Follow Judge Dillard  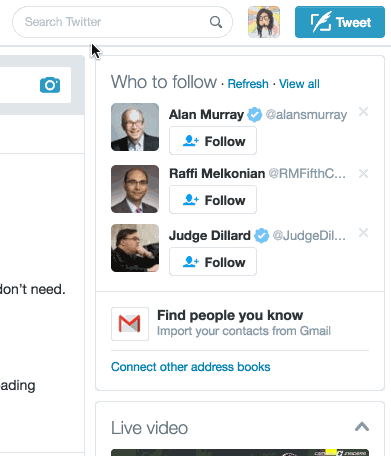pos(213,262)
